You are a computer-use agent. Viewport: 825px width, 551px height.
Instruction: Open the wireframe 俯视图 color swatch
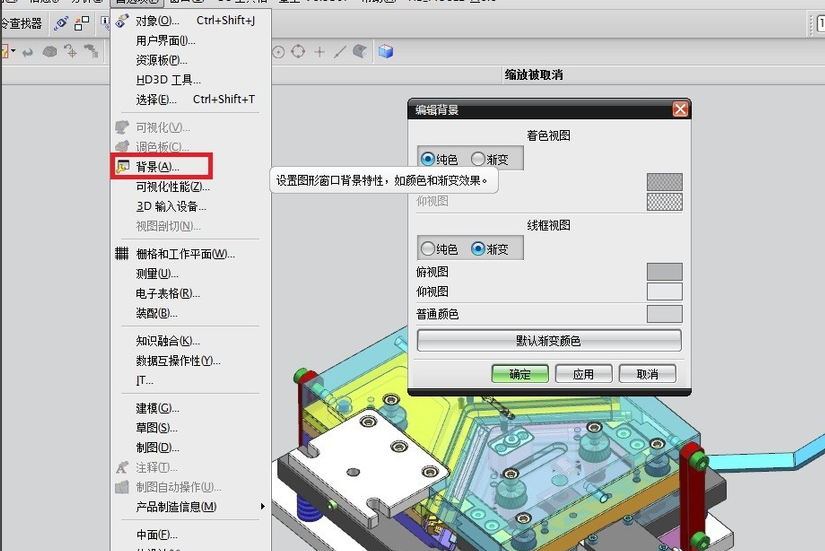[665, 272]
